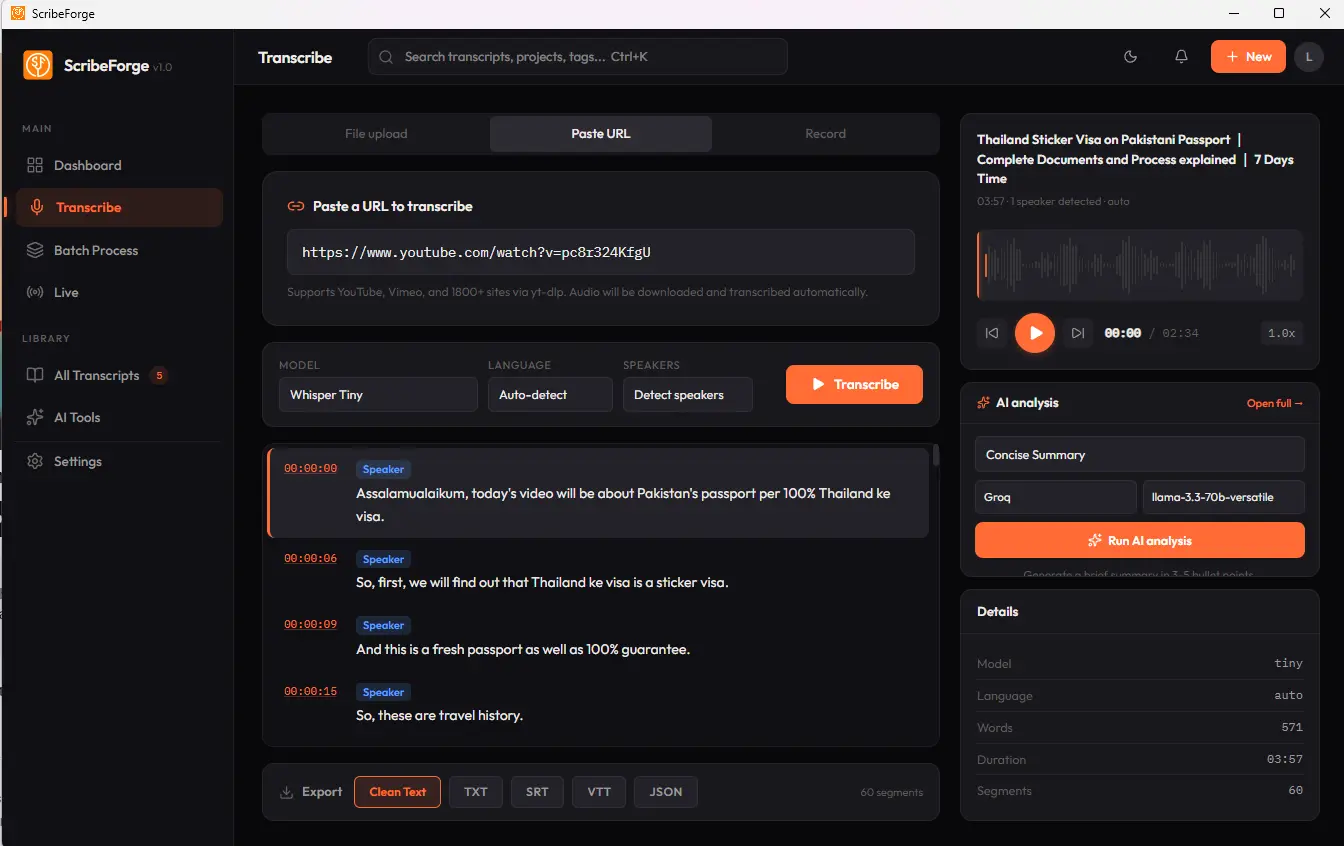Skip to previous track in player
The width and height of the screenshot is (1344, 846).
pos(992,333)
